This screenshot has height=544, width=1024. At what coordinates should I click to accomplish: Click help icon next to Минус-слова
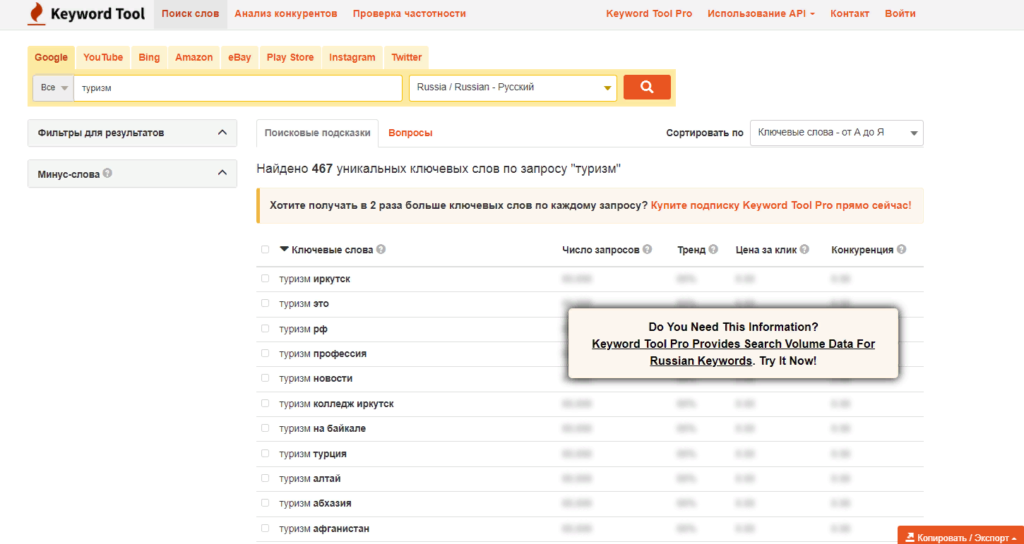(107, 174)
